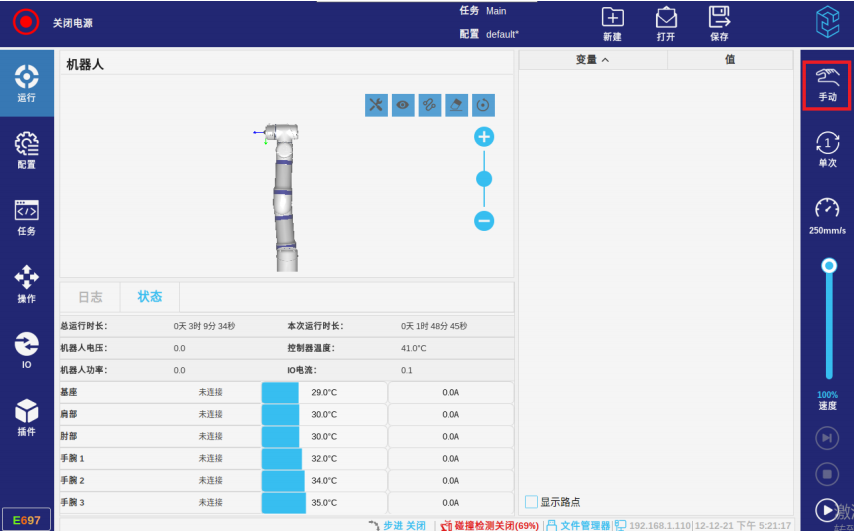The image size is (854, 531).
Task: Click the eraser icon above robot model
Action: coord(456,105)
